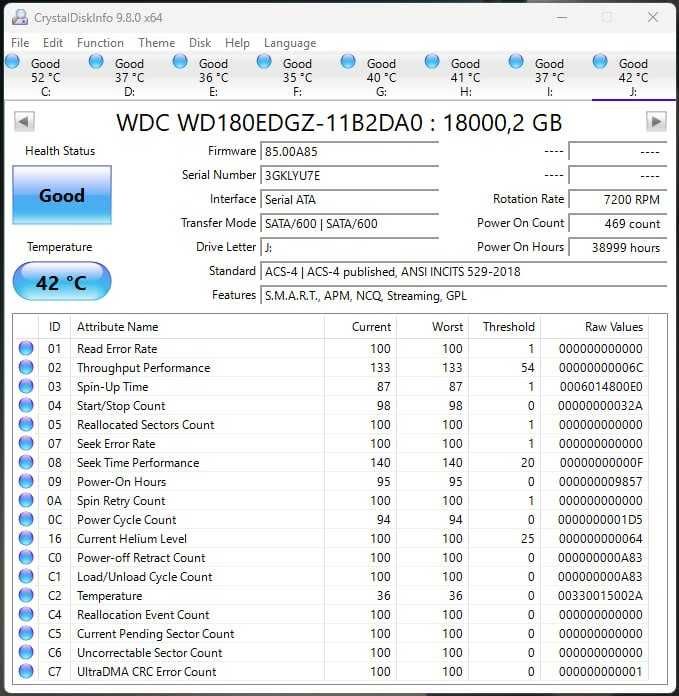This screenshot has height=696, width=679.
Task: Open the Disk menu
Action: [x=200, y=43]
